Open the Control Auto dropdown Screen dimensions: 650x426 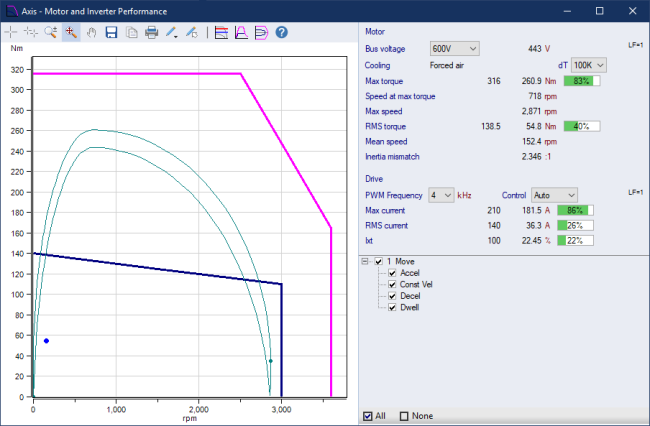click(555, 195)
